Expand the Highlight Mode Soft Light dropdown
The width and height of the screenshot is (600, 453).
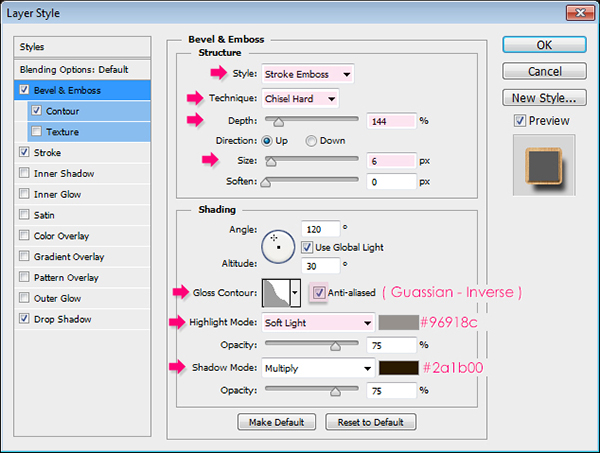click(x=317, y=323)
